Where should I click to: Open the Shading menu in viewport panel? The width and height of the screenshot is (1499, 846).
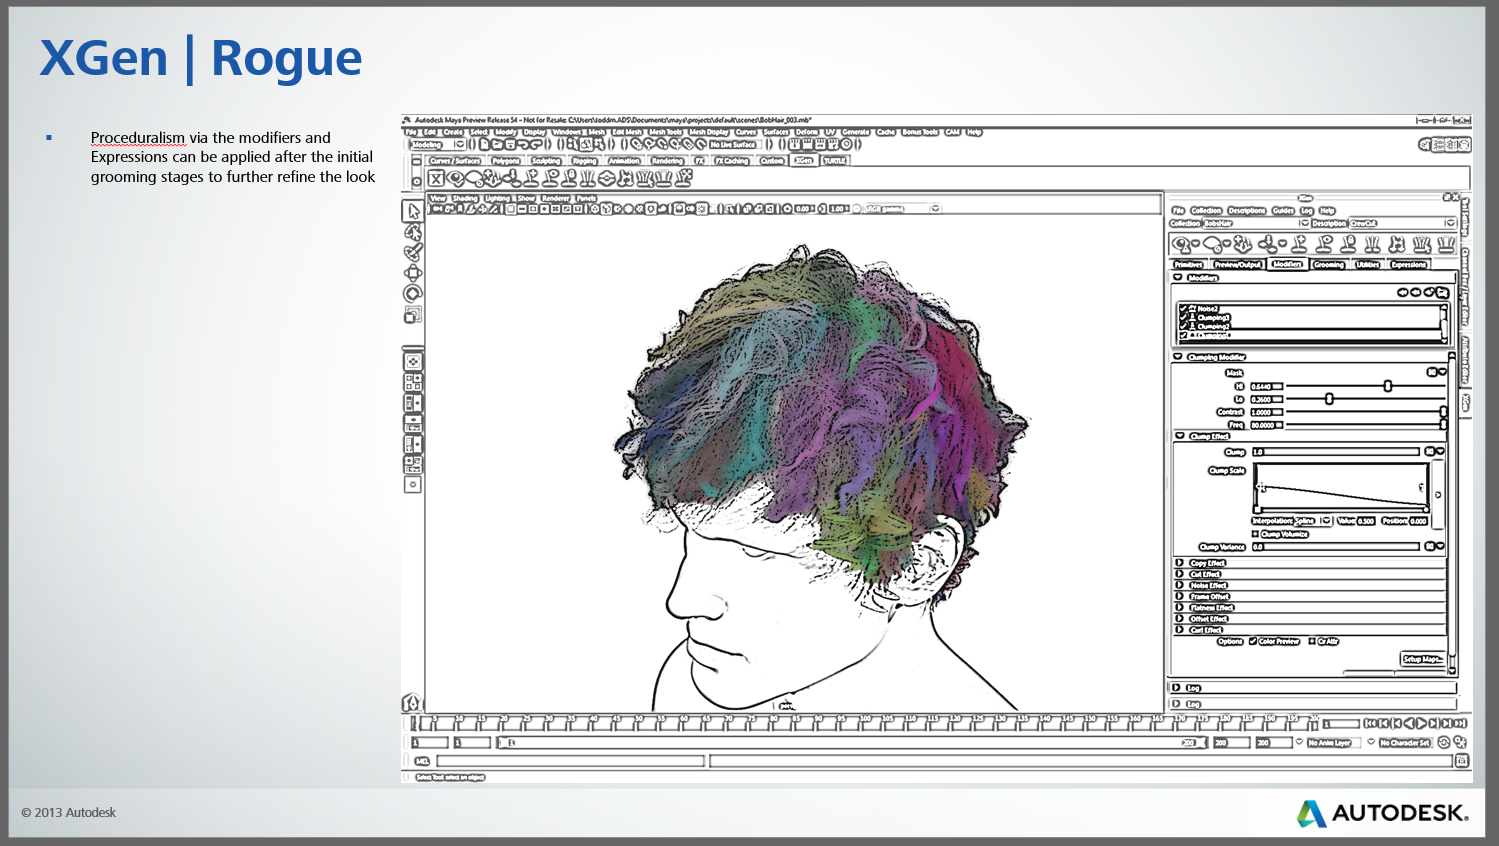click(x=466, y=198)
